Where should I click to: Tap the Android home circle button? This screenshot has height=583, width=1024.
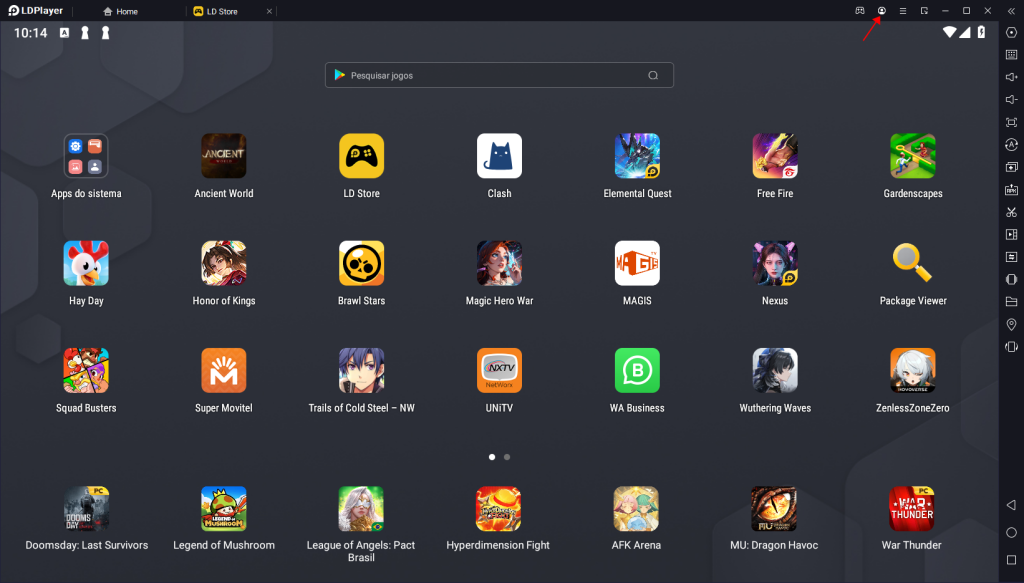click(x=1011, y=533)
